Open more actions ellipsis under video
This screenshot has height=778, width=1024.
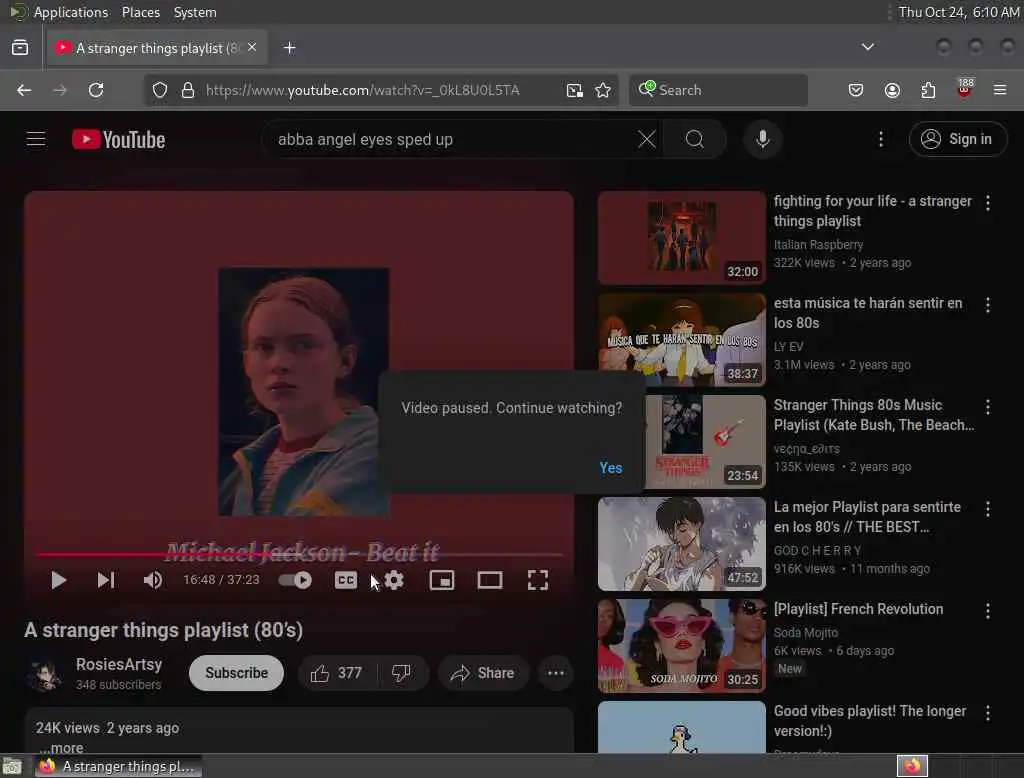556,673
